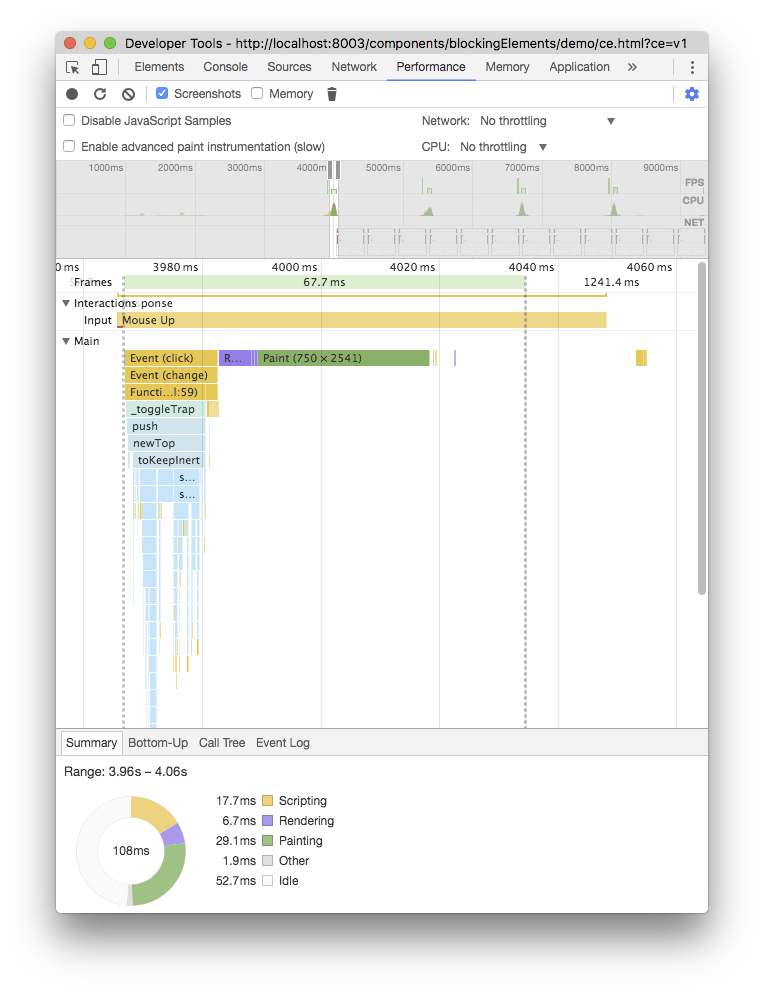
Task: Collapse the Main thread section
Action: pyautogui.click(x=66, y=341)
